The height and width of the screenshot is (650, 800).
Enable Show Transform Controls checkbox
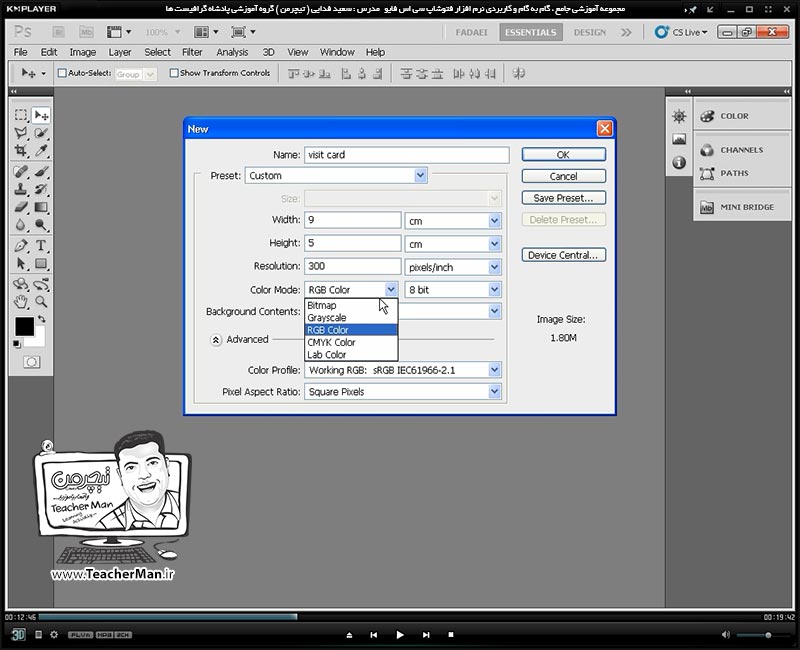click(x=174, y=73)
